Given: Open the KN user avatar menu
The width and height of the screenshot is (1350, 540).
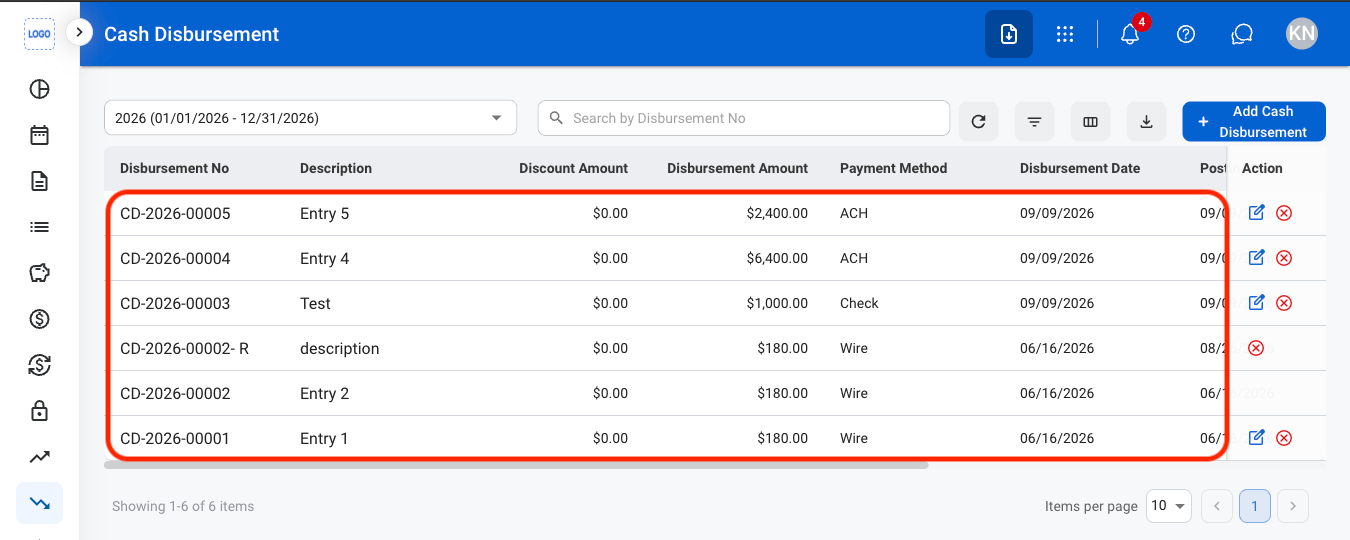Looking at the screenshot, I should click(1302, 34).
